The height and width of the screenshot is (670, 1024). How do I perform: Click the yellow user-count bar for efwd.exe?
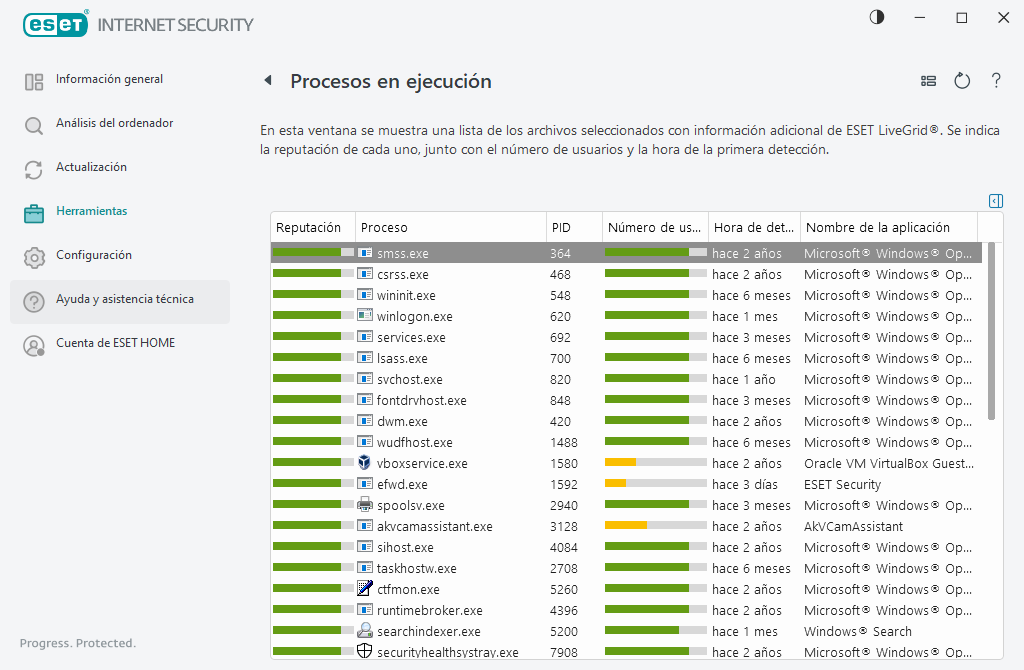coord(616,485)
